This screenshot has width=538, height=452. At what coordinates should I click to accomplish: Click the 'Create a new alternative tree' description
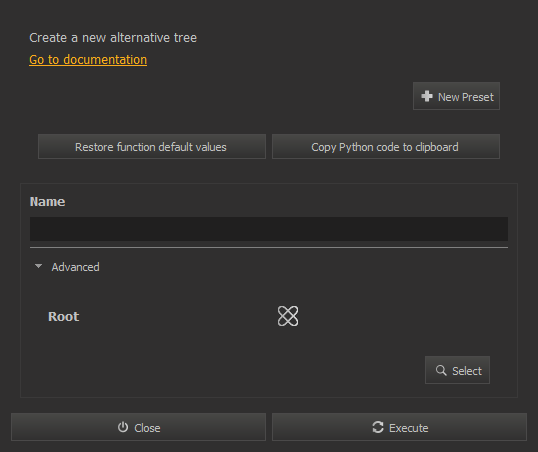[113, 38]
